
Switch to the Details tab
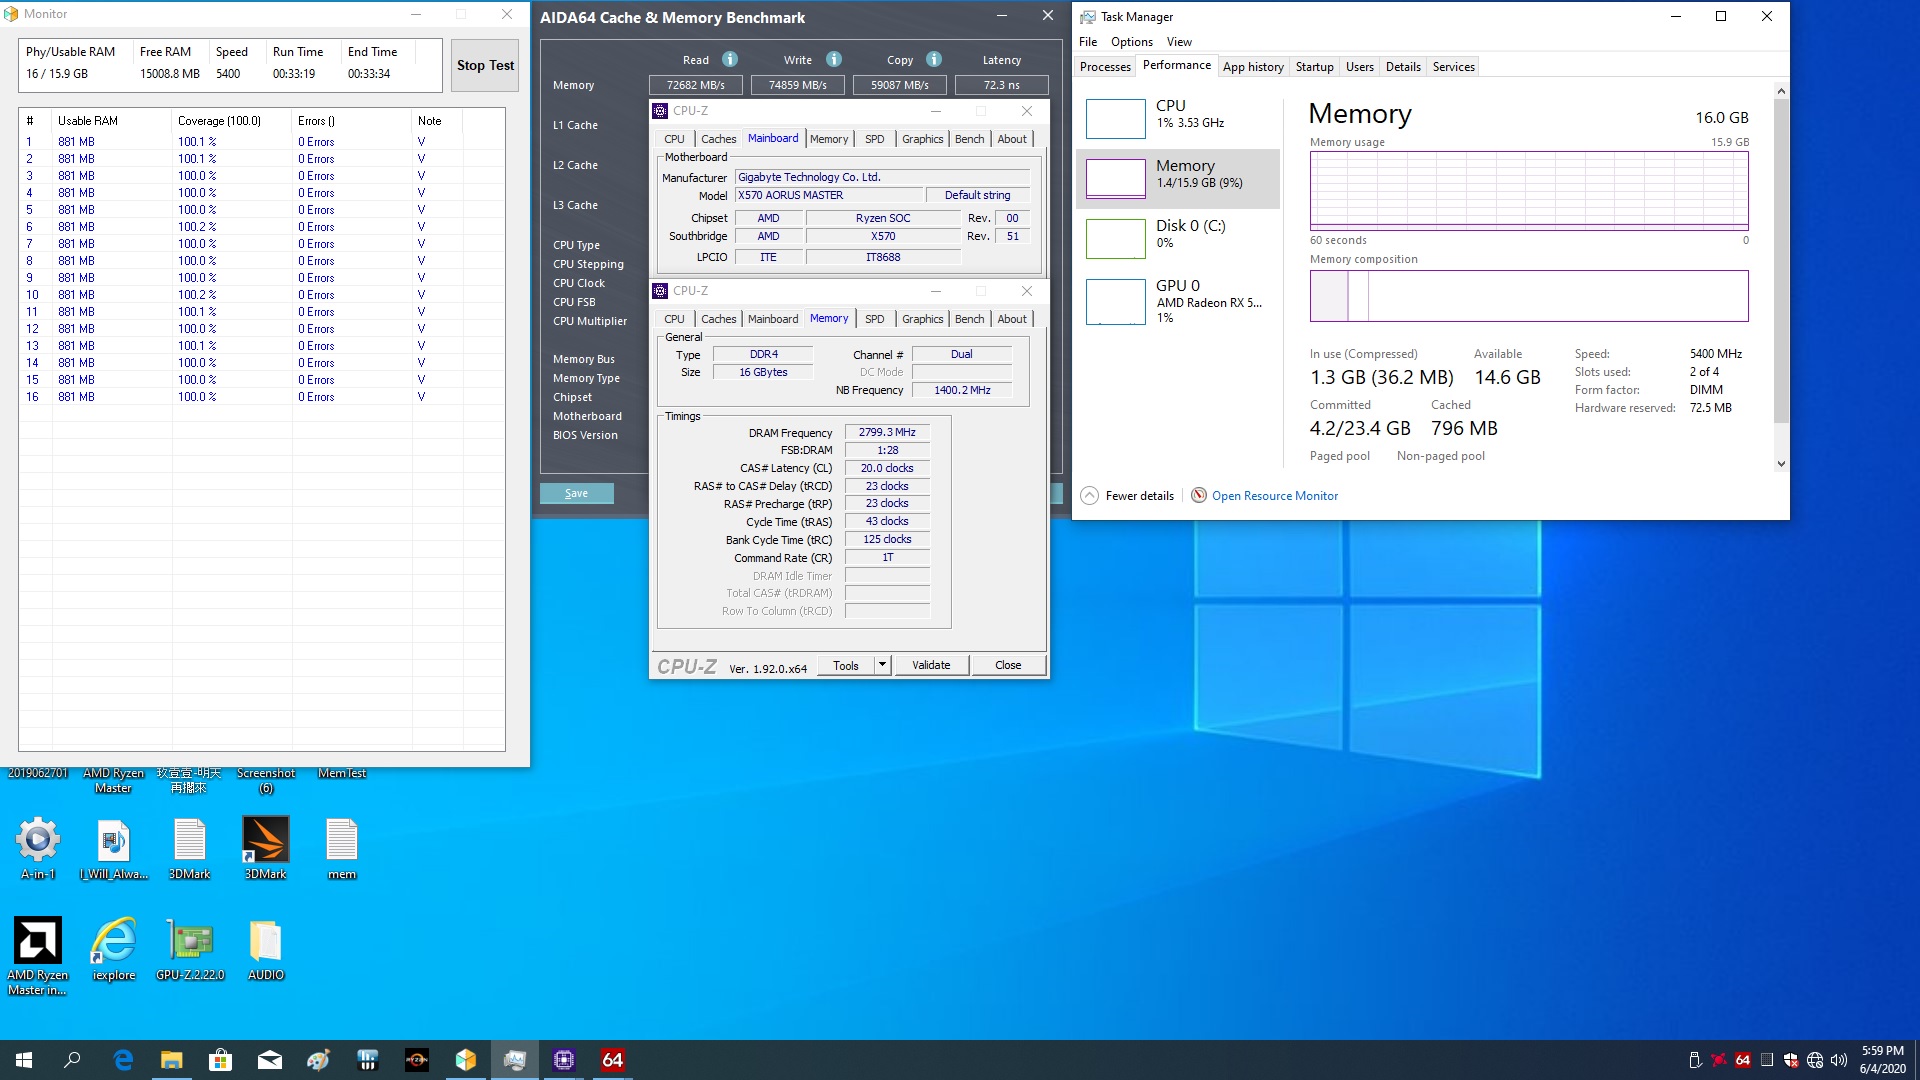click(1403, 67)
